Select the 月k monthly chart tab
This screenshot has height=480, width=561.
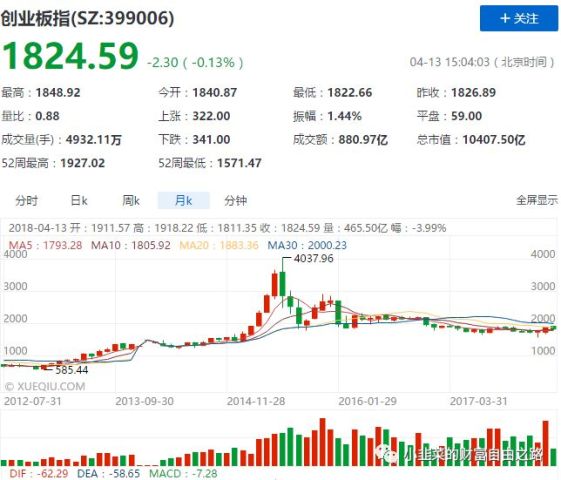184,201
